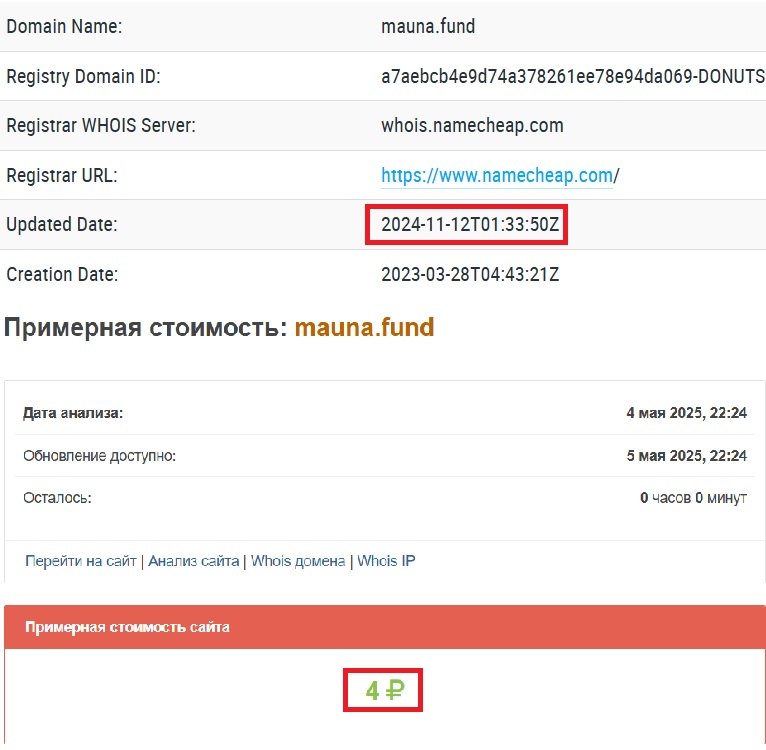Image resolution: width=766 pixels, height=750 pixels.
Task: Click the 'Registrar WHOIS Server:' label
Action: (101, 126)
